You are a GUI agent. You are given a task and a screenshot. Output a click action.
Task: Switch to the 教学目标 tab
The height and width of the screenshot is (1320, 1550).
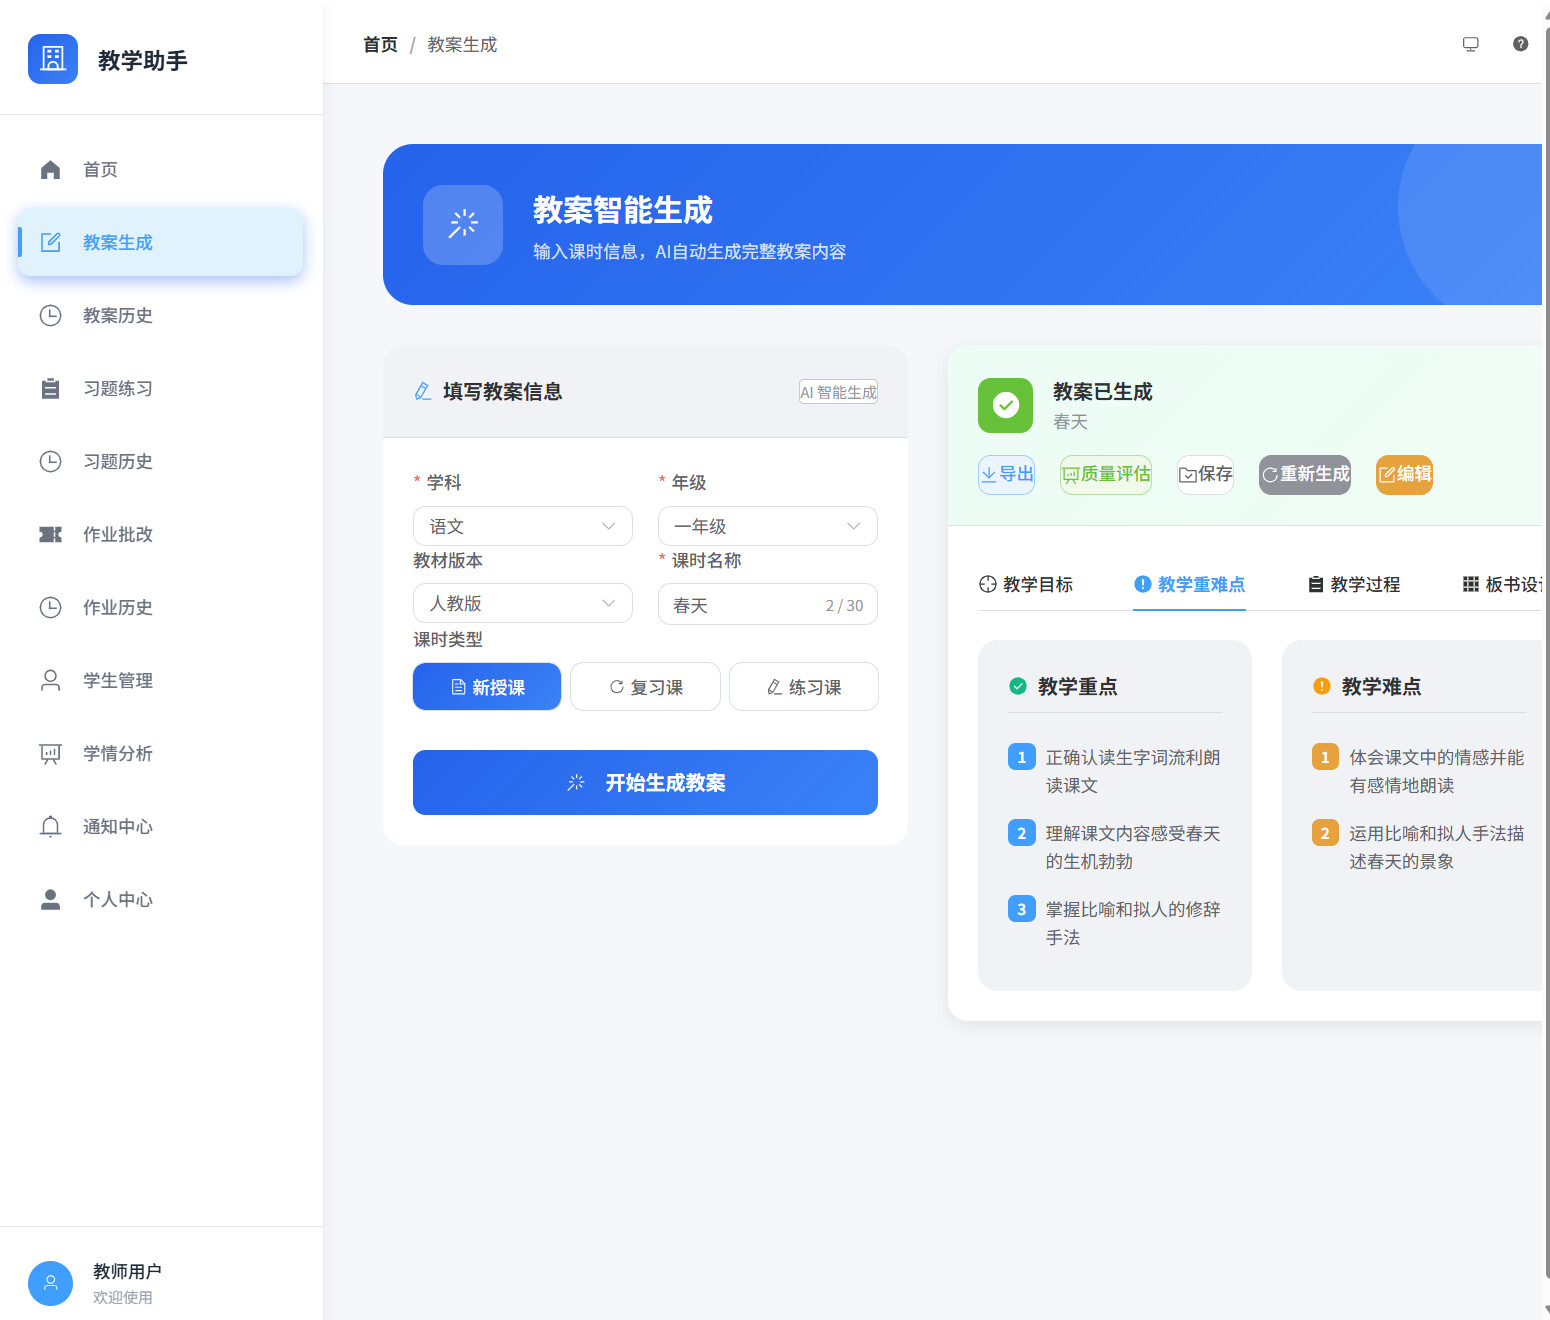point(1026,585)
